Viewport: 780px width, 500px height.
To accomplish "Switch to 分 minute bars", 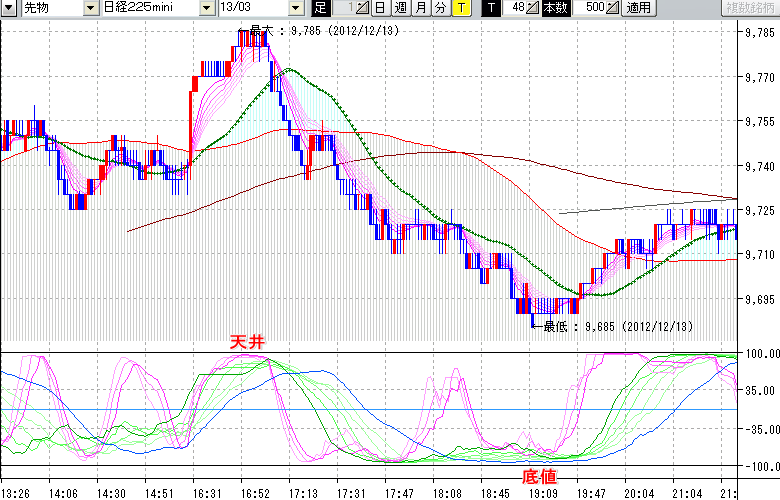I will (x=440, y=8).
